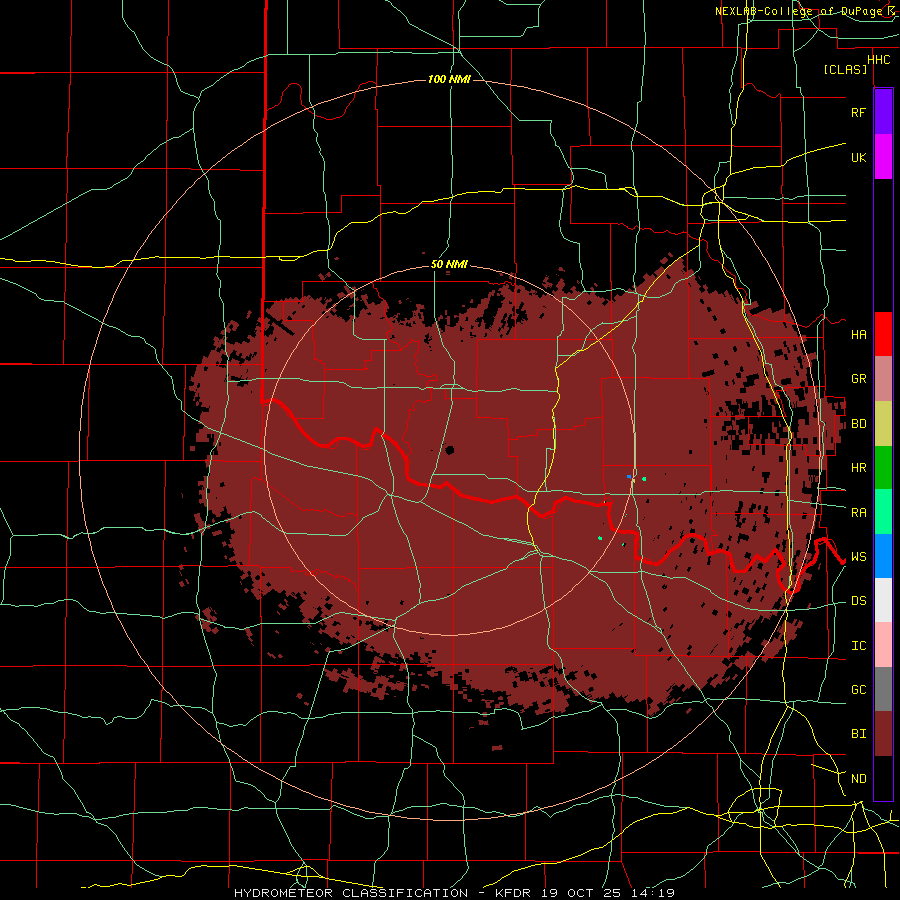The height and width of the screenshot is (900, 900).
Task: Click the "RA" legend label
Action: coord(858,513)
